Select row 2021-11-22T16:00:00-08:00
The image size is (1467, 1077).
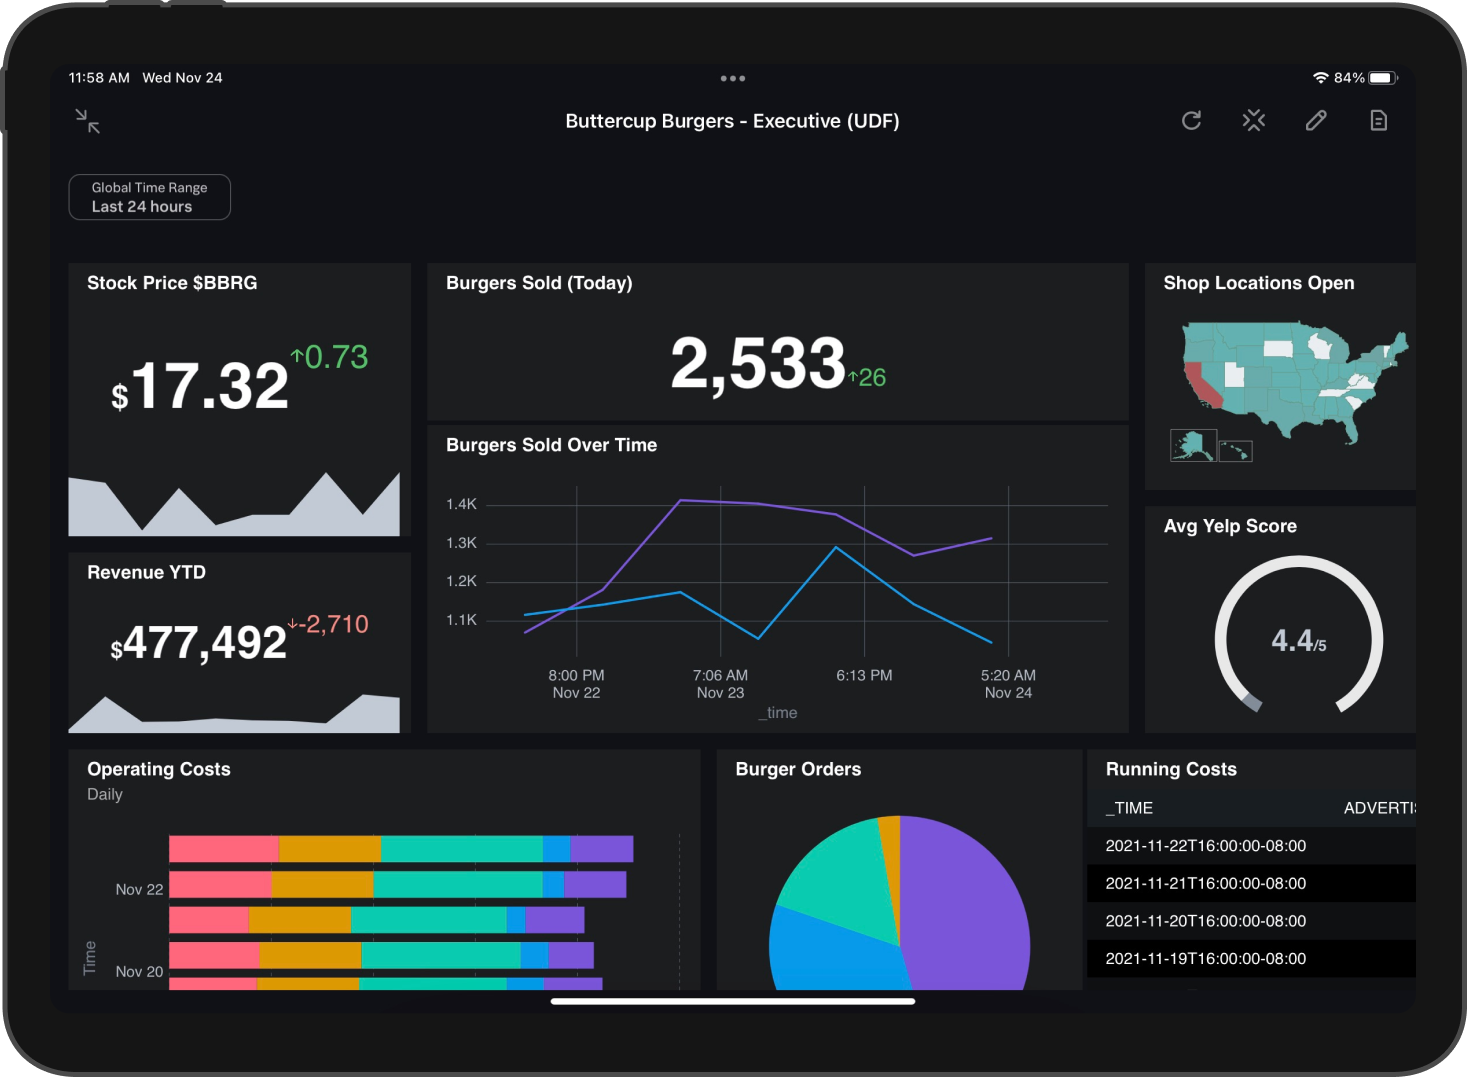1251,846
